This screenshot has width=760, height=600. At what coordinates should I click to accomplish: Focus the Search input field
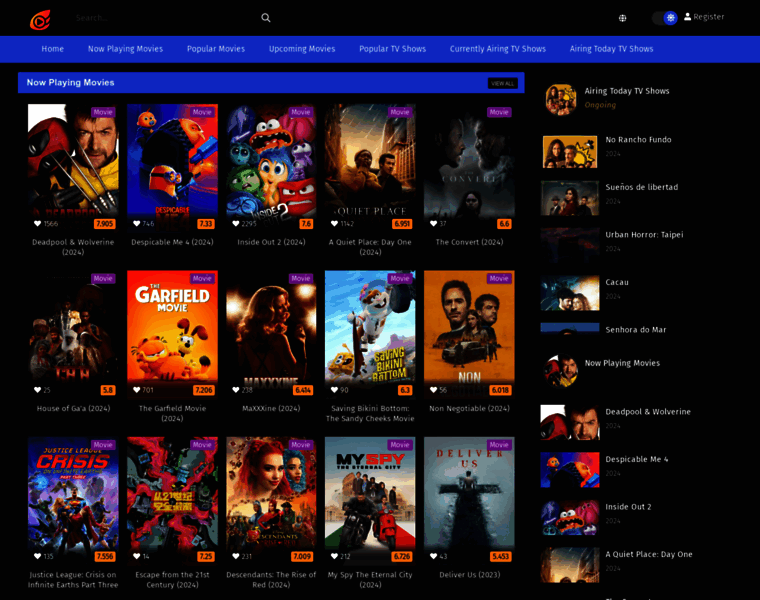(x=165, y=18)
